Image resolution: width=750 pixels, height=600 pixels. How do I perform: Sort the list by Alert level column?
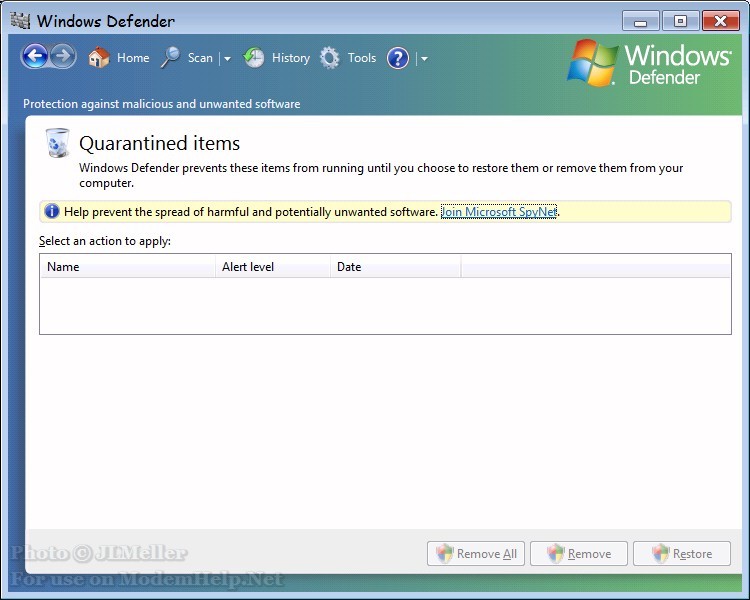[273, 267]
